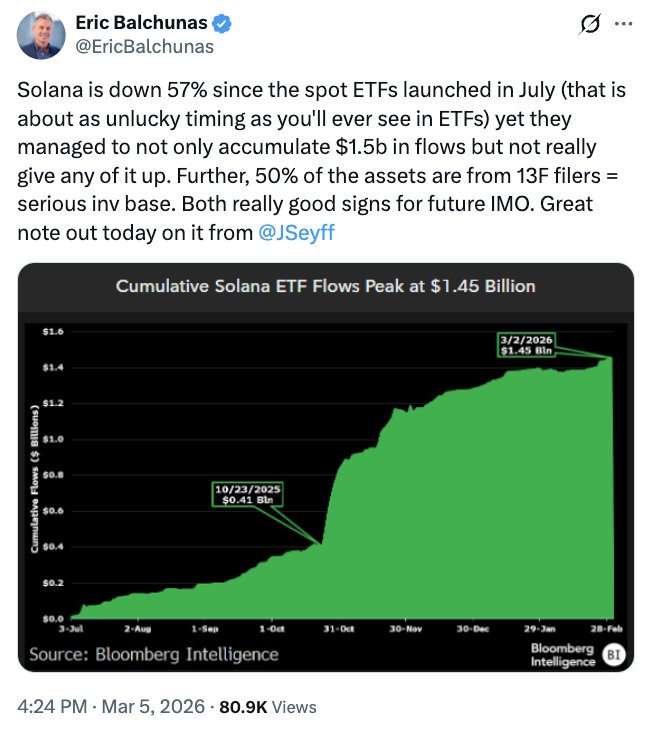
Task: Click the chart title about Solana ETF flows
Action: [325, 286]
